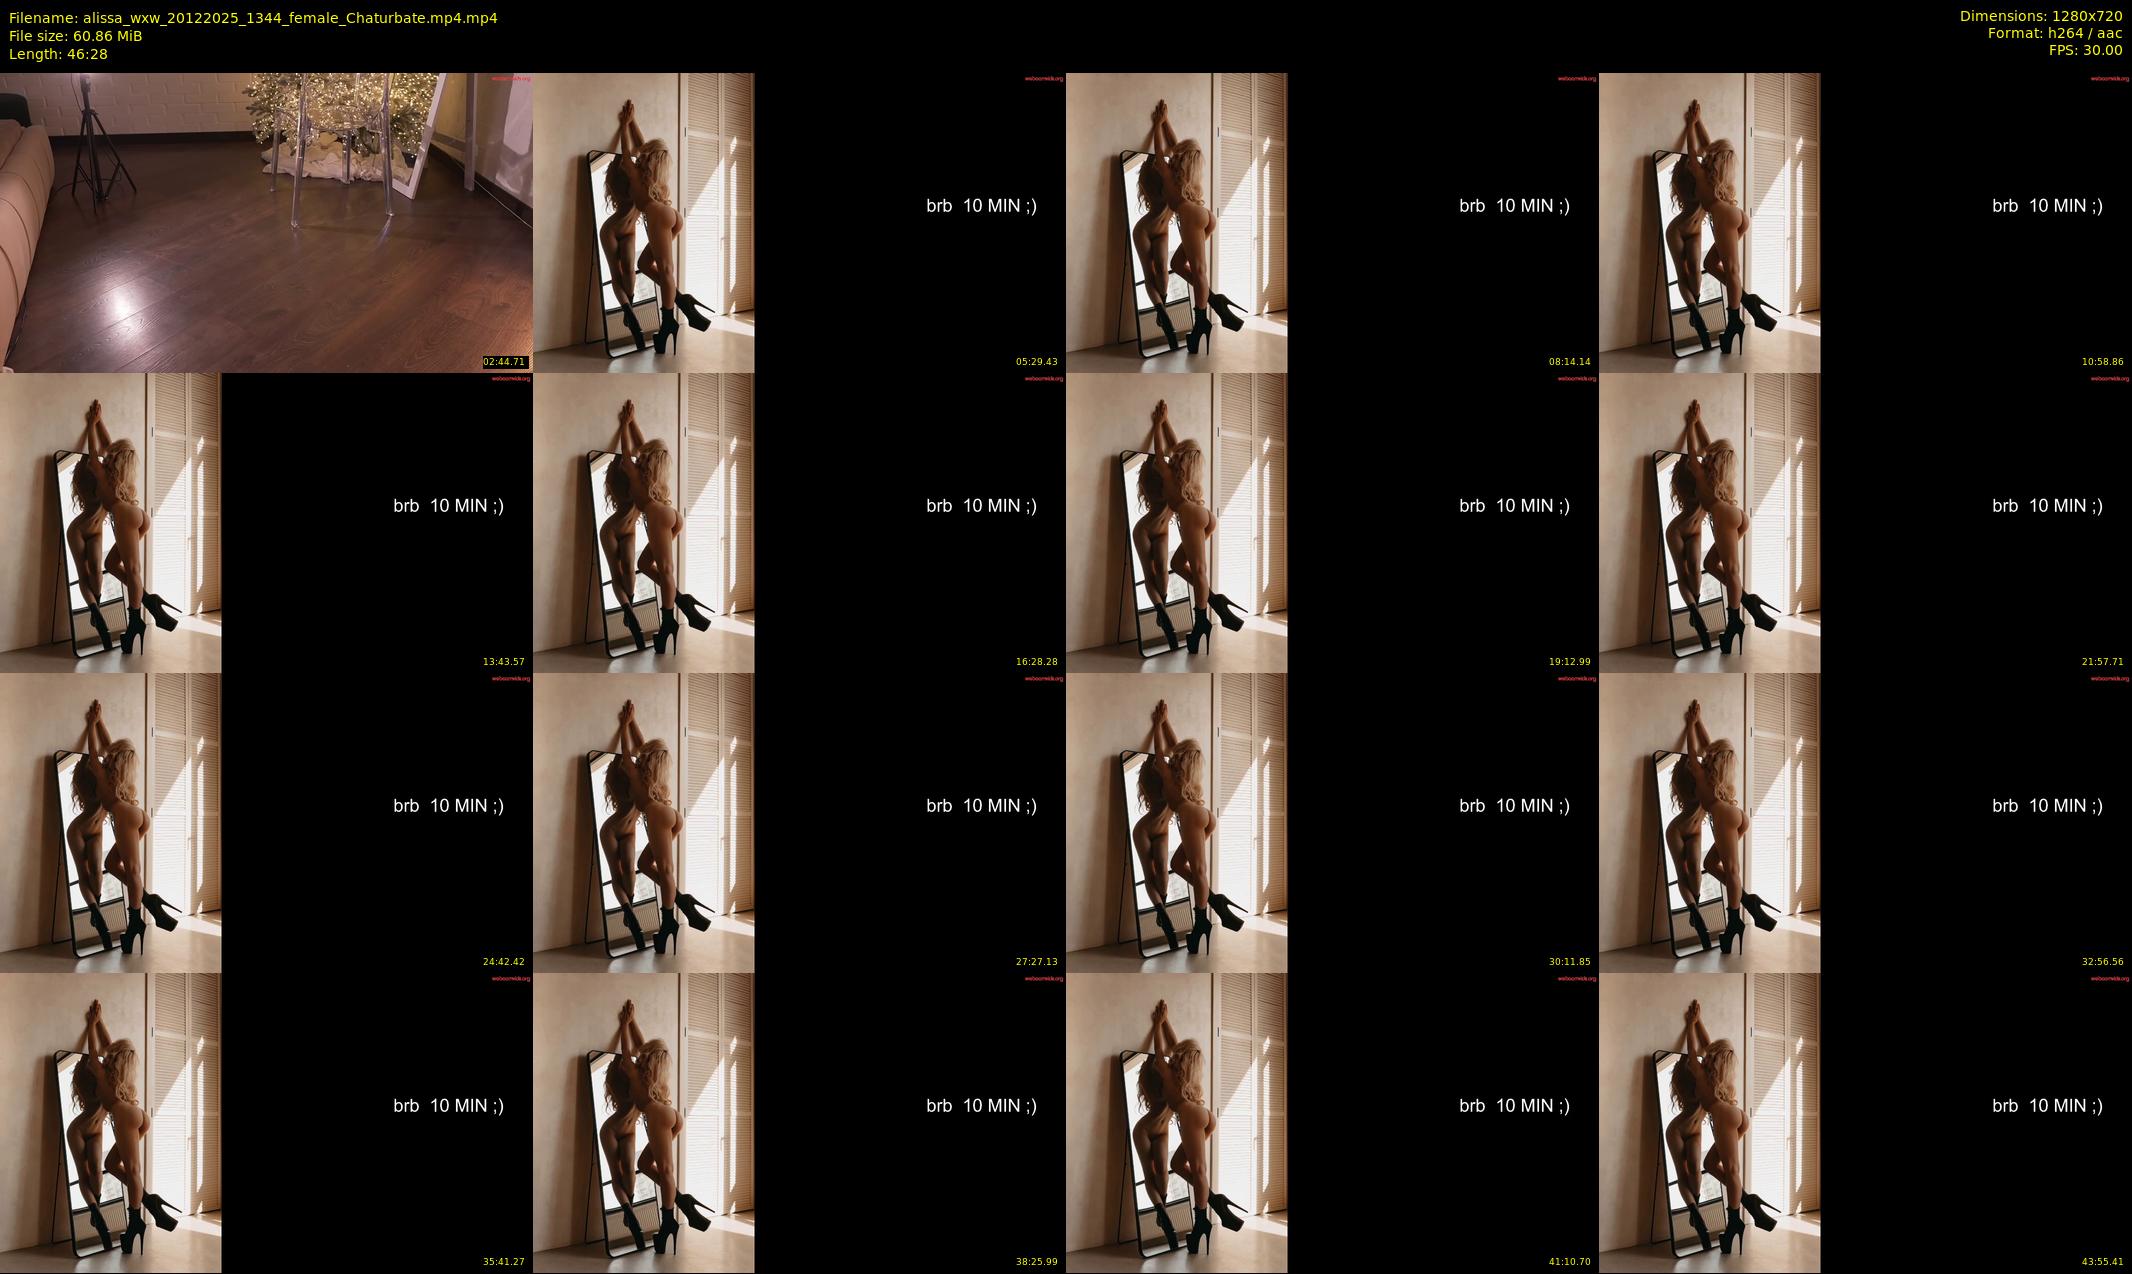Select the thumbnail at 35:41.27
Screen dimensions: 2132x1274
tap(266, 1122)
